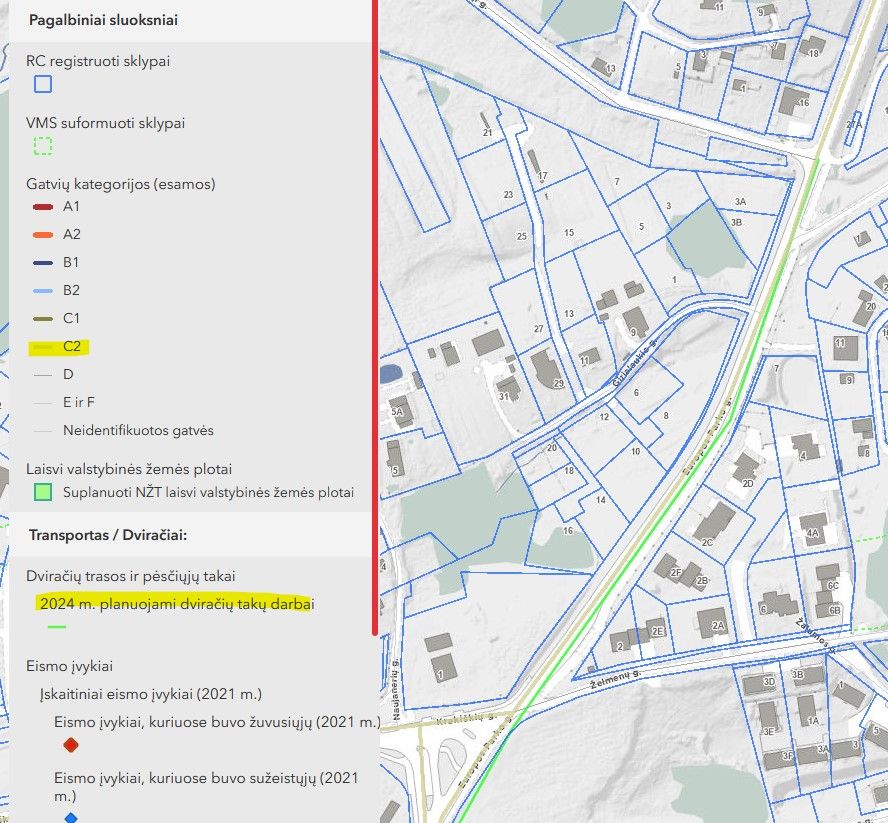
Task: Select the C1 street category label
Action: point(71,318)
